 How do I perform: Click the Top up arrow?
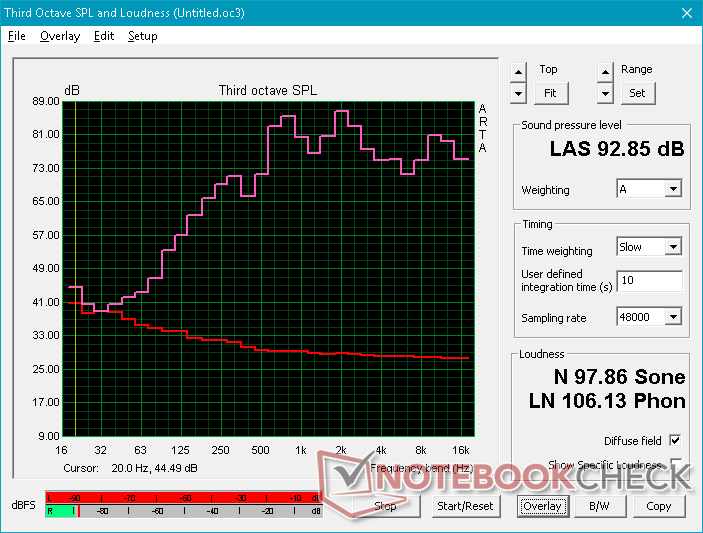(518, 72)
